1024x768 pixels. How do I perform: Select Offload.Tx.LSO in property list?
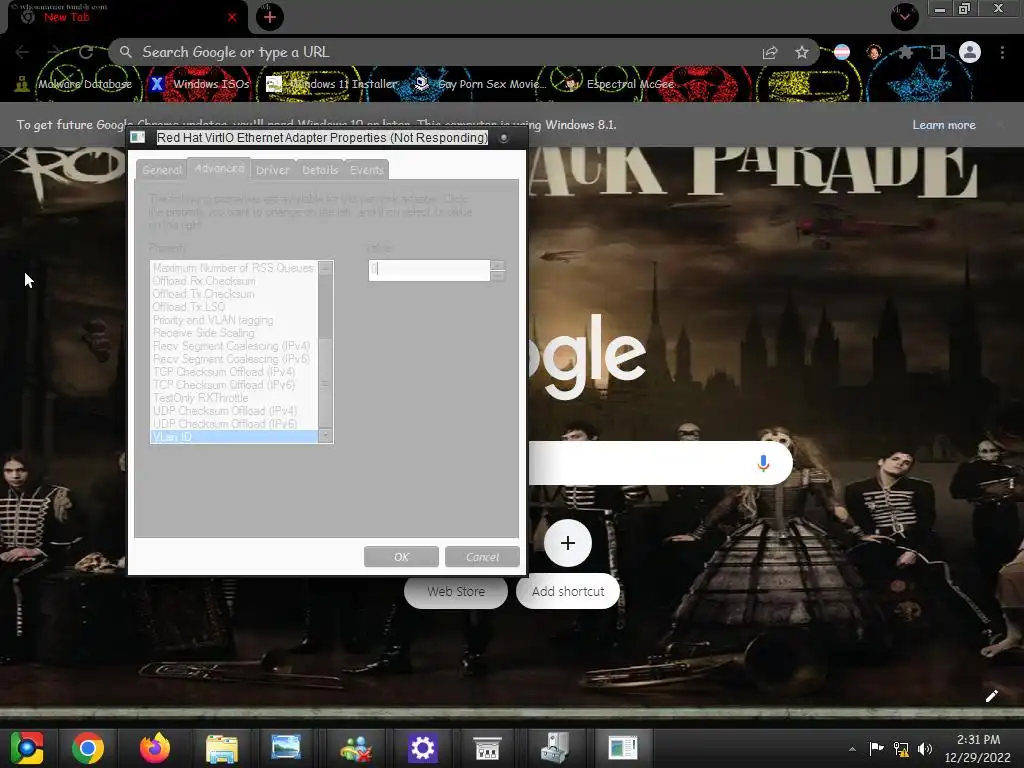233,307
